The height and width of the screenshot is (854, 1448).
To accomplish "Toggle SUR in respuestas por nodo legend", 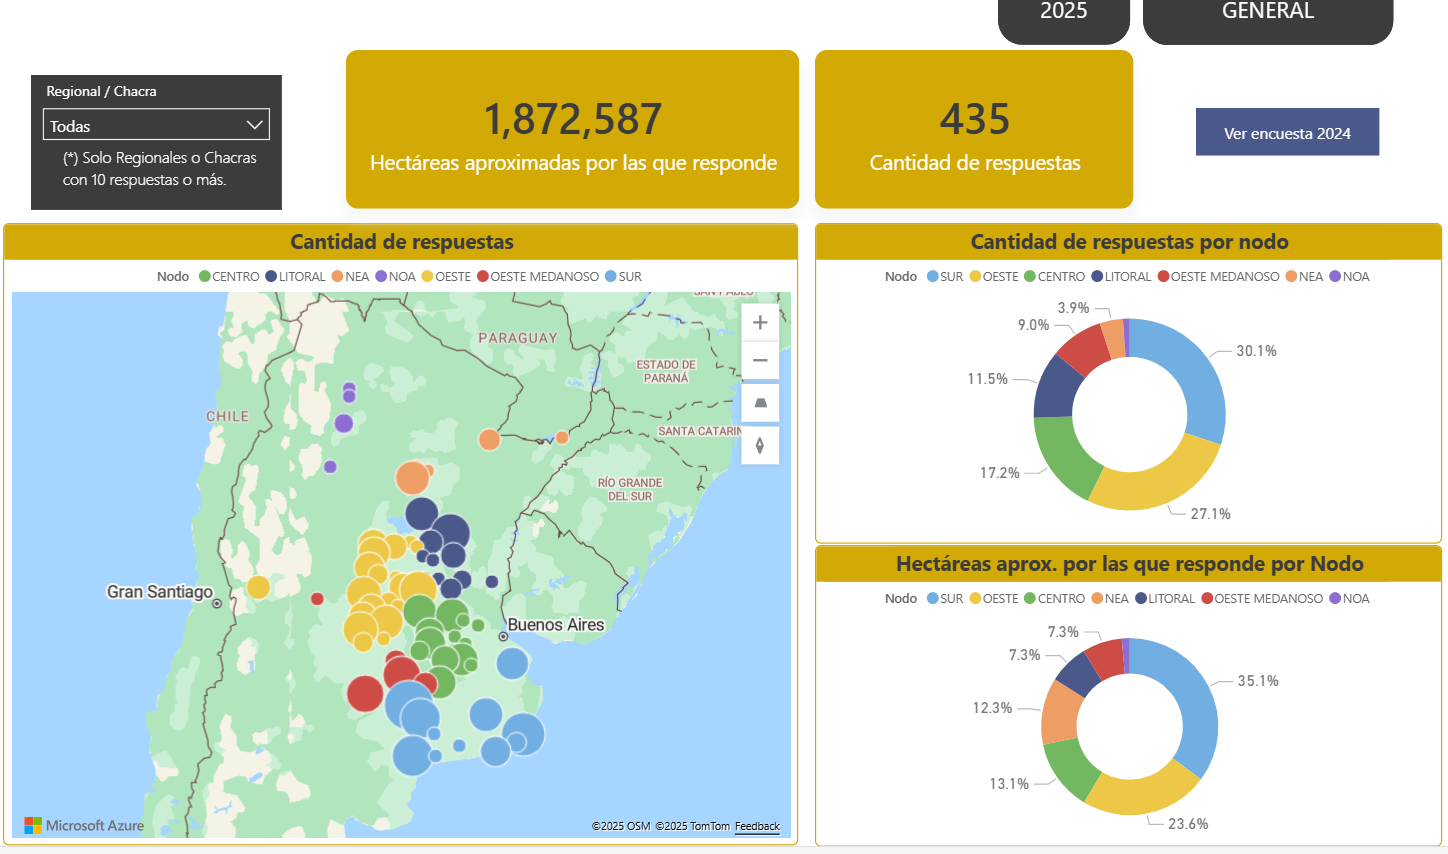I will point(933,277).
